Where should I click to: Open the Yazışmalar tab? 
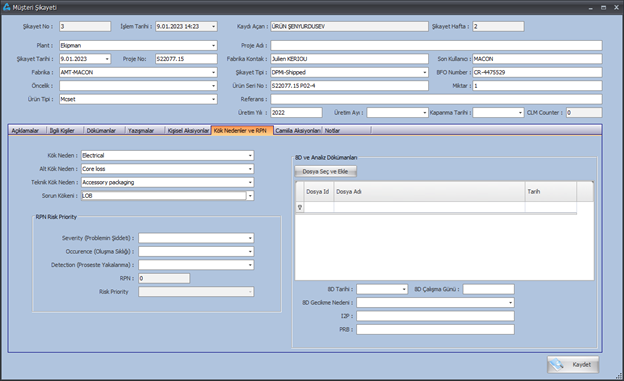141,131
